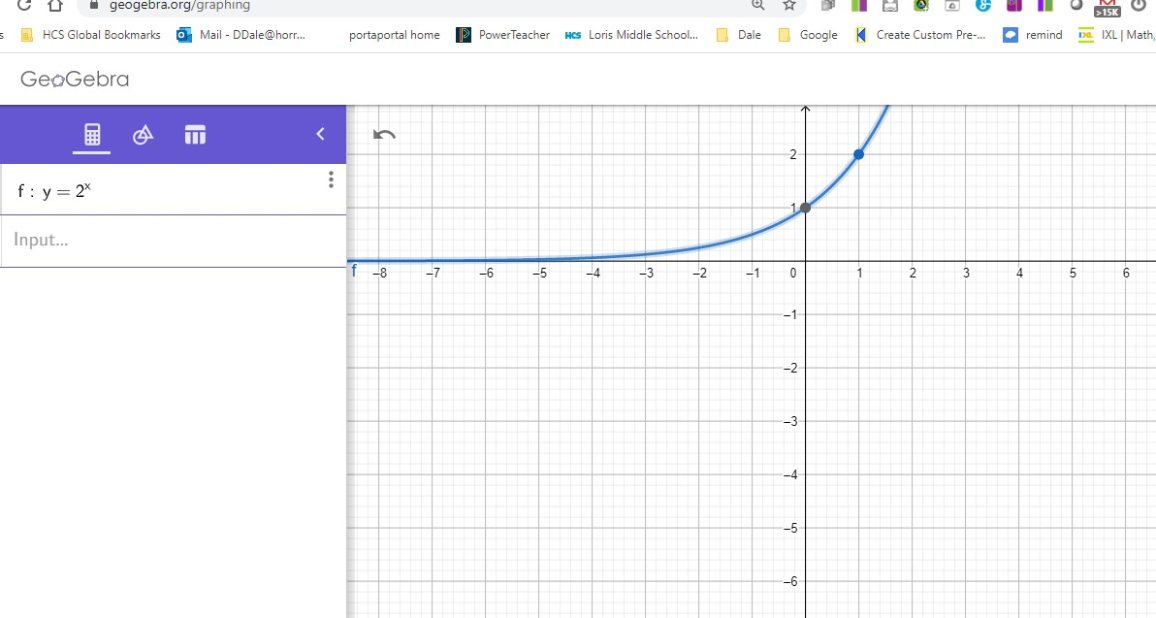1156x618 pixels.
Task: Open the Algebra view calculator tab
Action: pyautogui.click(x=92, y=134)
